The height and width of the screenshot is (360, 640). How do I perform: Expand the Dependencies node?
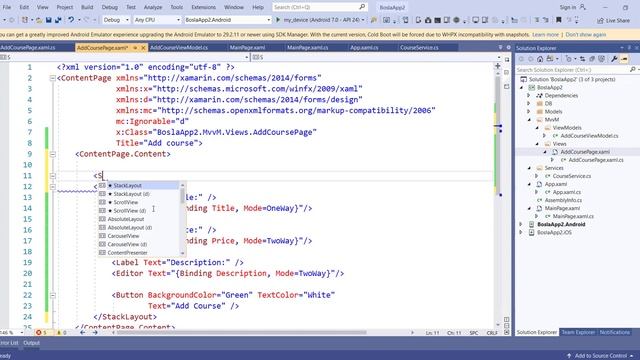point(529,96)
